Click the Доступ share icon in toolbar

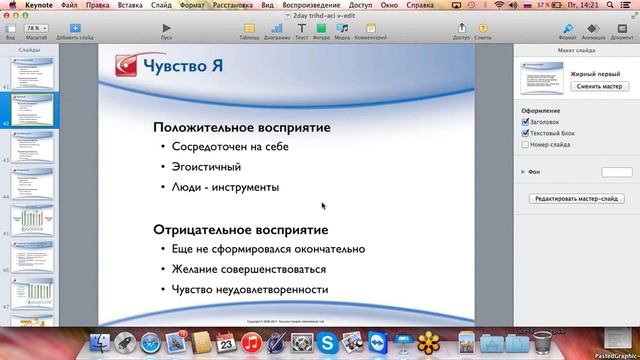click(x=461, y=28)
